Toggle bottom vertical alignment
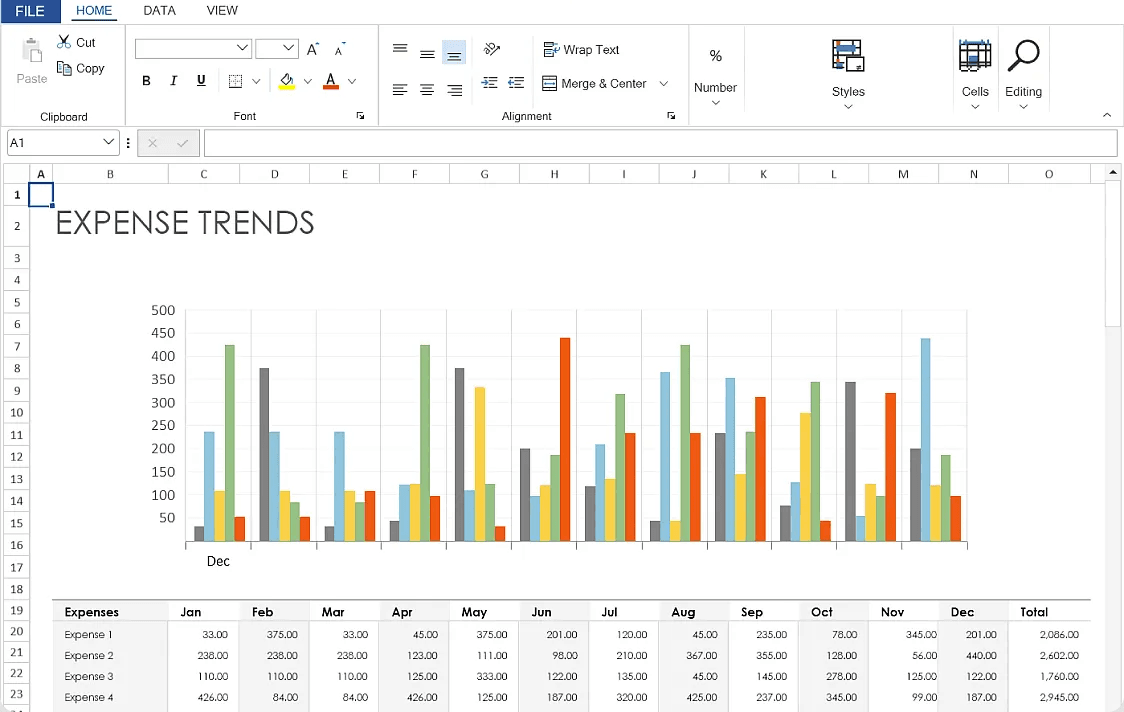1124x712 pixels. pyautogui.click(x=454, y=54)
